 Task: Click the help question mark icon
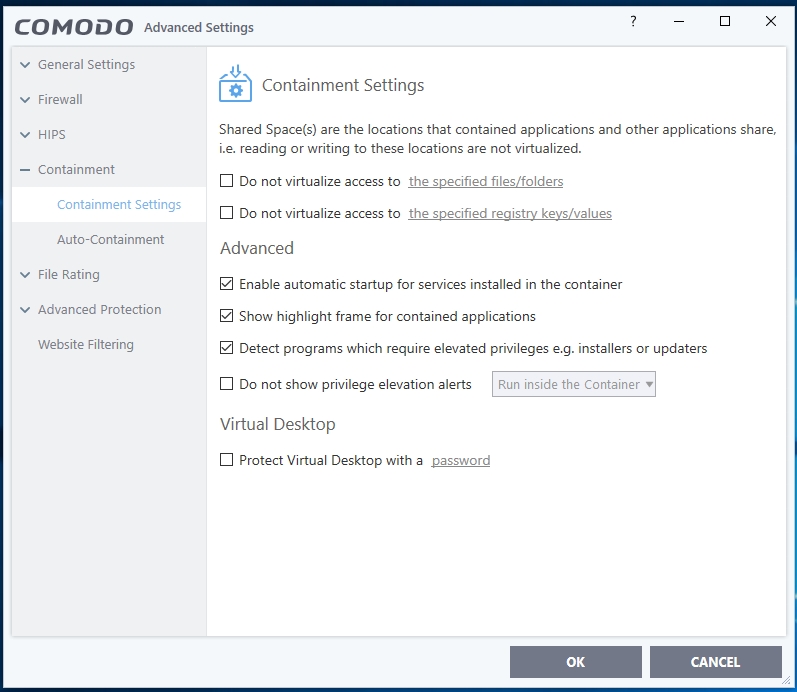[x=633, y=22]
